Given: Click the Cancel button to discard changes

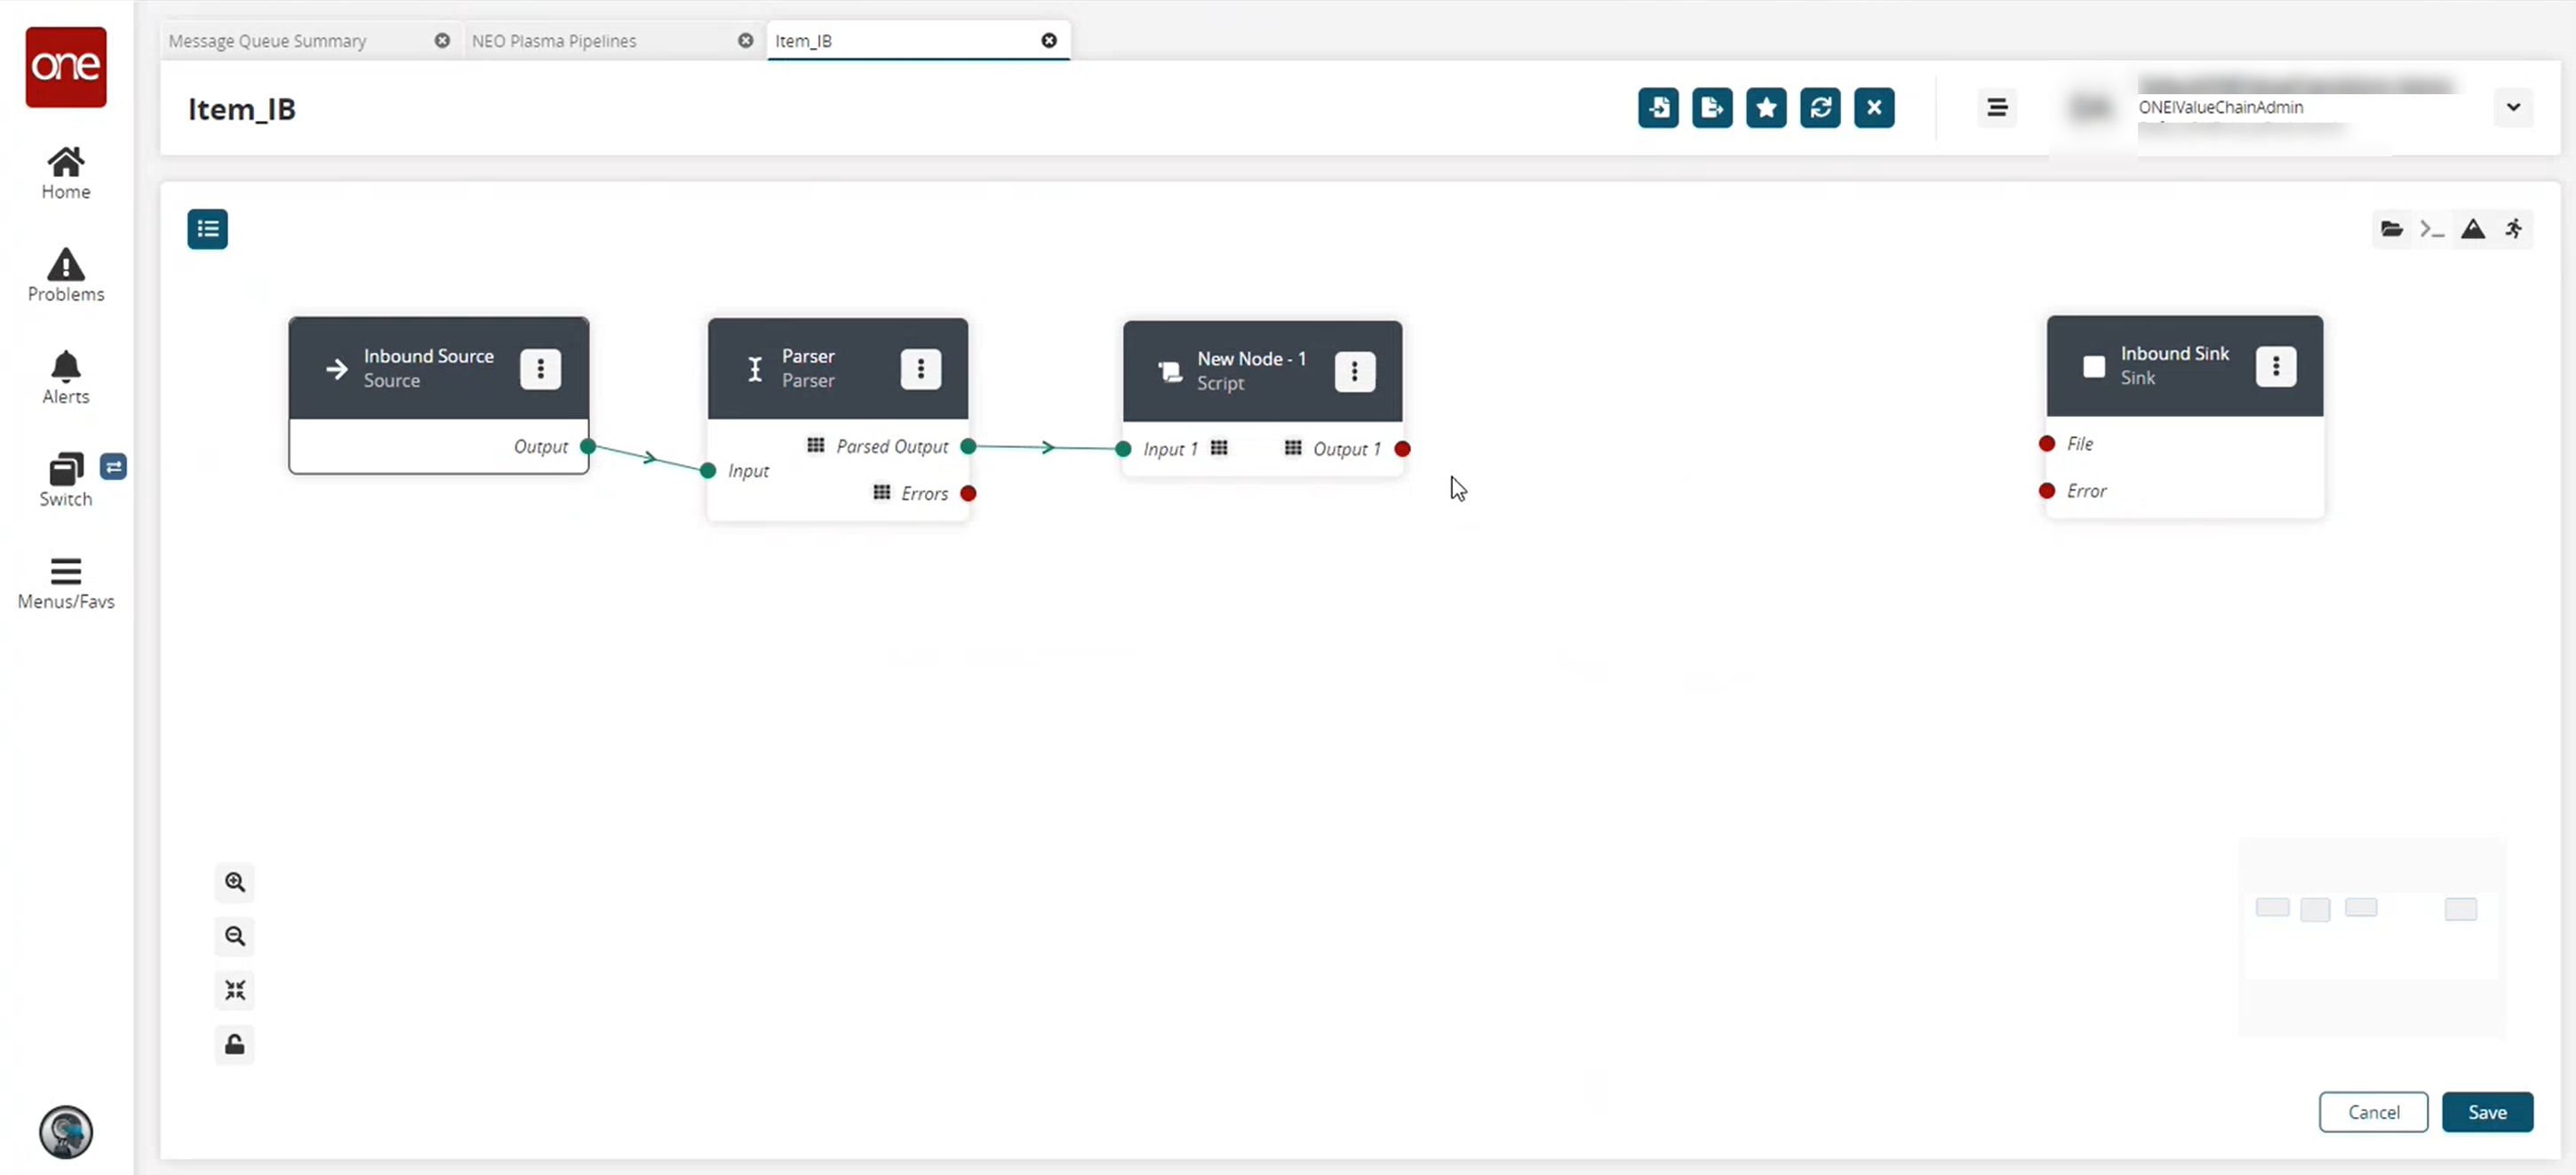Looking at the screenshot, I should [x=2374, y=1113].
